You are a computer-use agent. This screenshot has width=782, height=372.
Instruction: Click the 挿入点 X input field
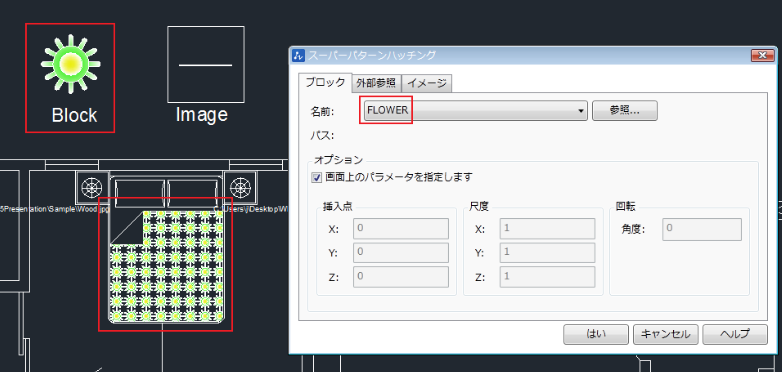(401, 228)
